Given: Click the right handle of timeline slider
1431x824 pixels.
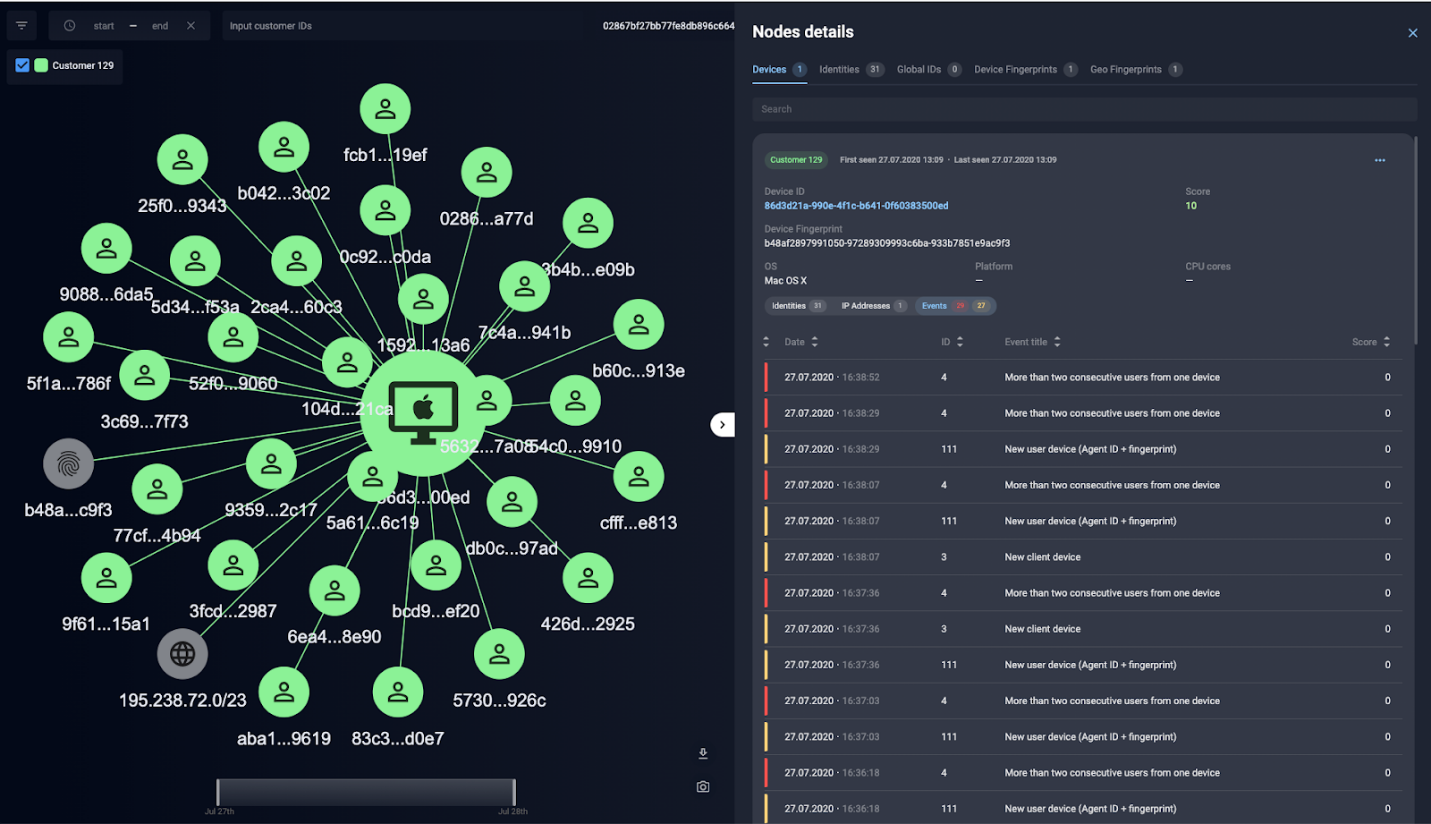Looking at the screenshot, I should point(514,792).
